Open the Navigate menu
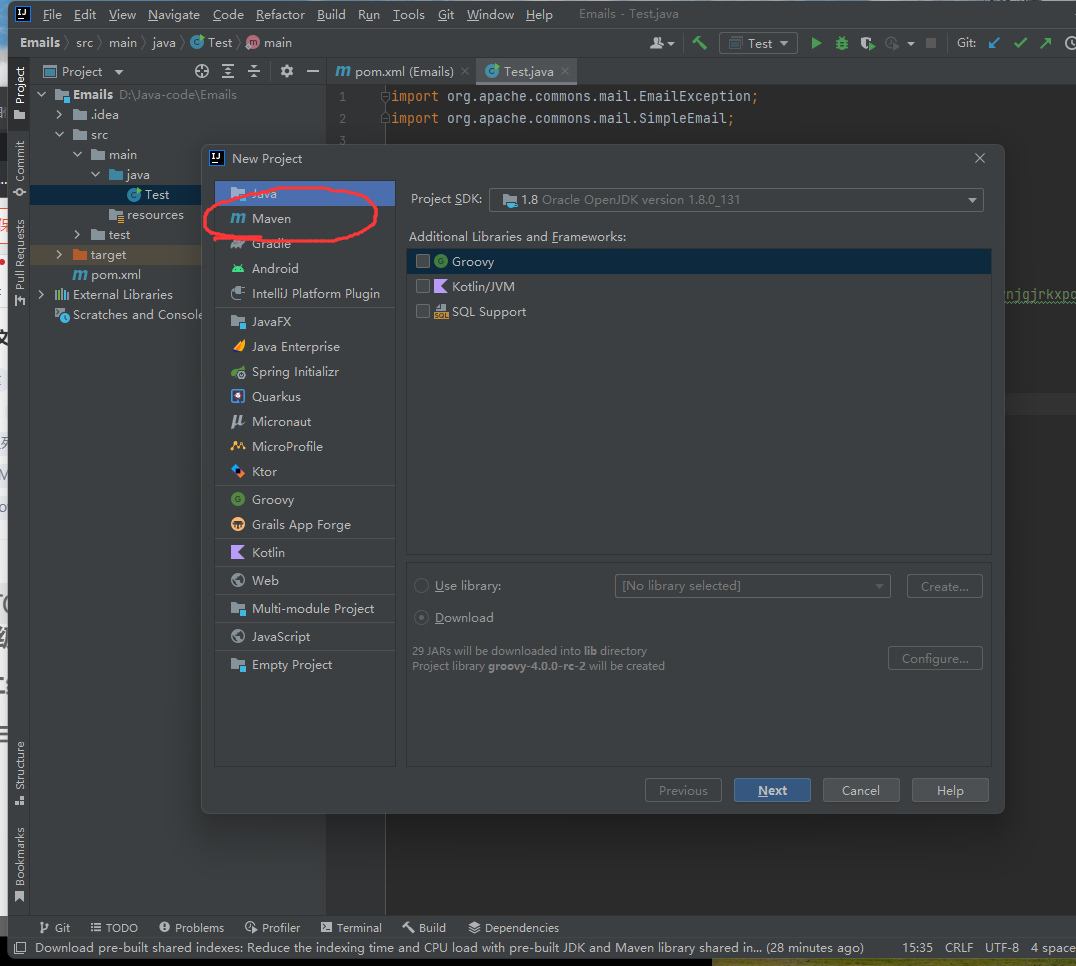Image resolution: width=1076 pixels, height=966 pixels. point(174,14)
